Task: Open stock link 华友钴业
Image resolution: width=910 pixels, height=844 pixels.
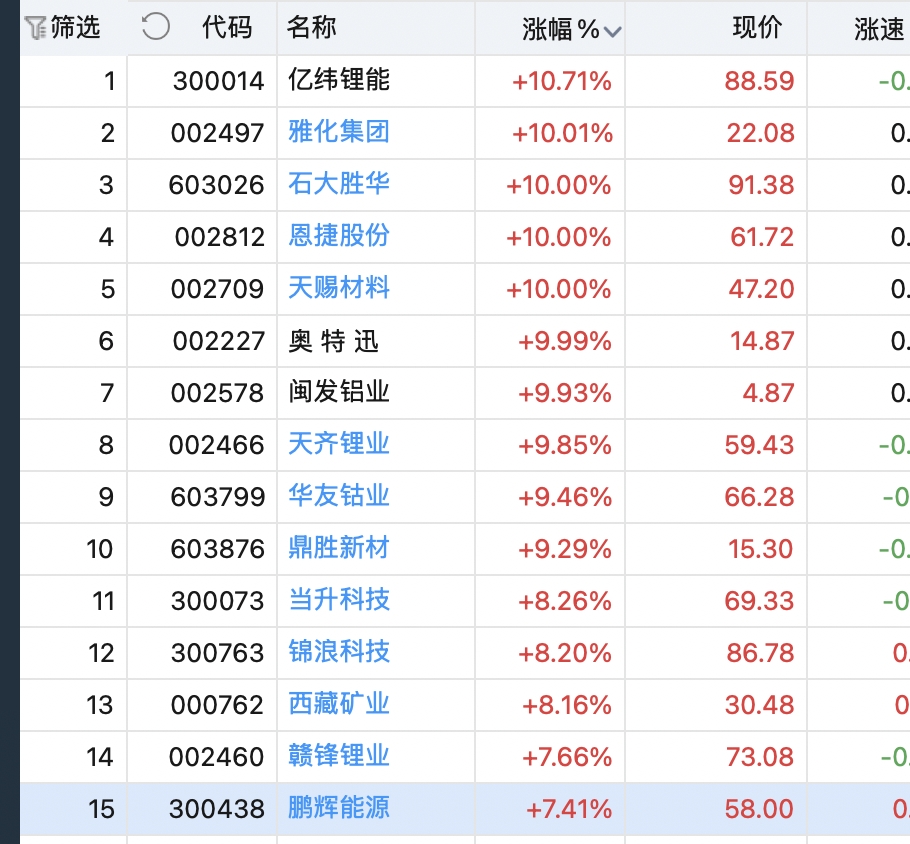Action: [339, 496]
